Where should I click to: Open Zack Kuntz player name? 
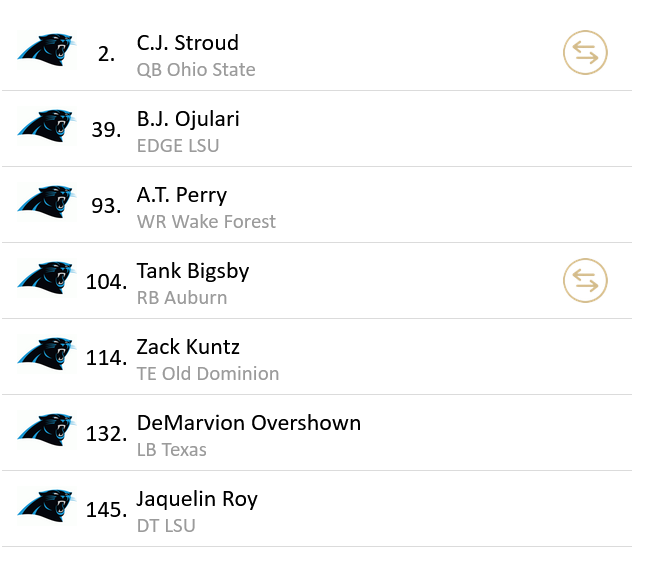click(189, 347)
